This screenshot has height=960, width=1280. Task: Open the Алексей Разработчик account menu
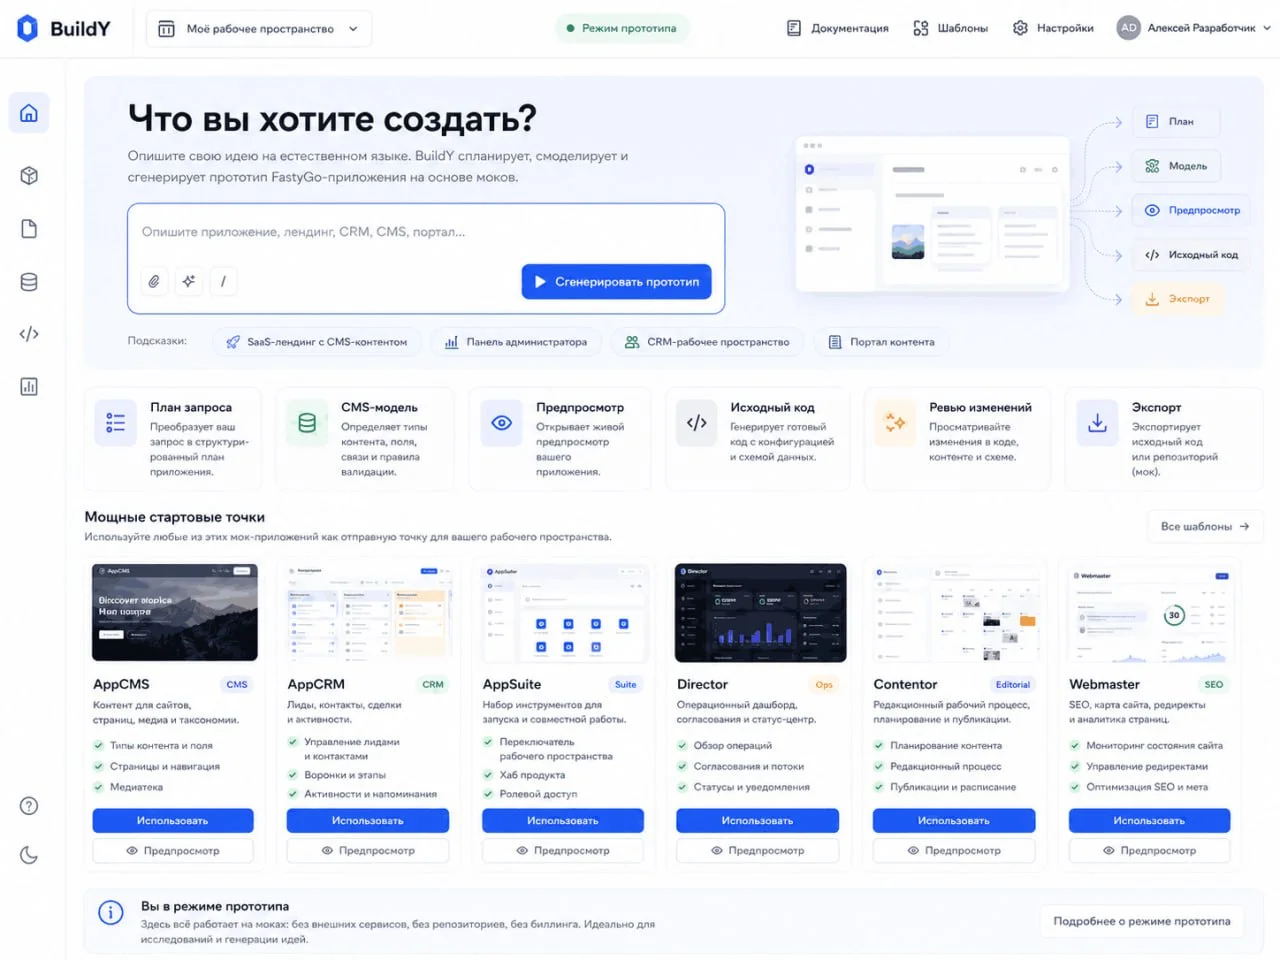click(x=1194, y=28)
